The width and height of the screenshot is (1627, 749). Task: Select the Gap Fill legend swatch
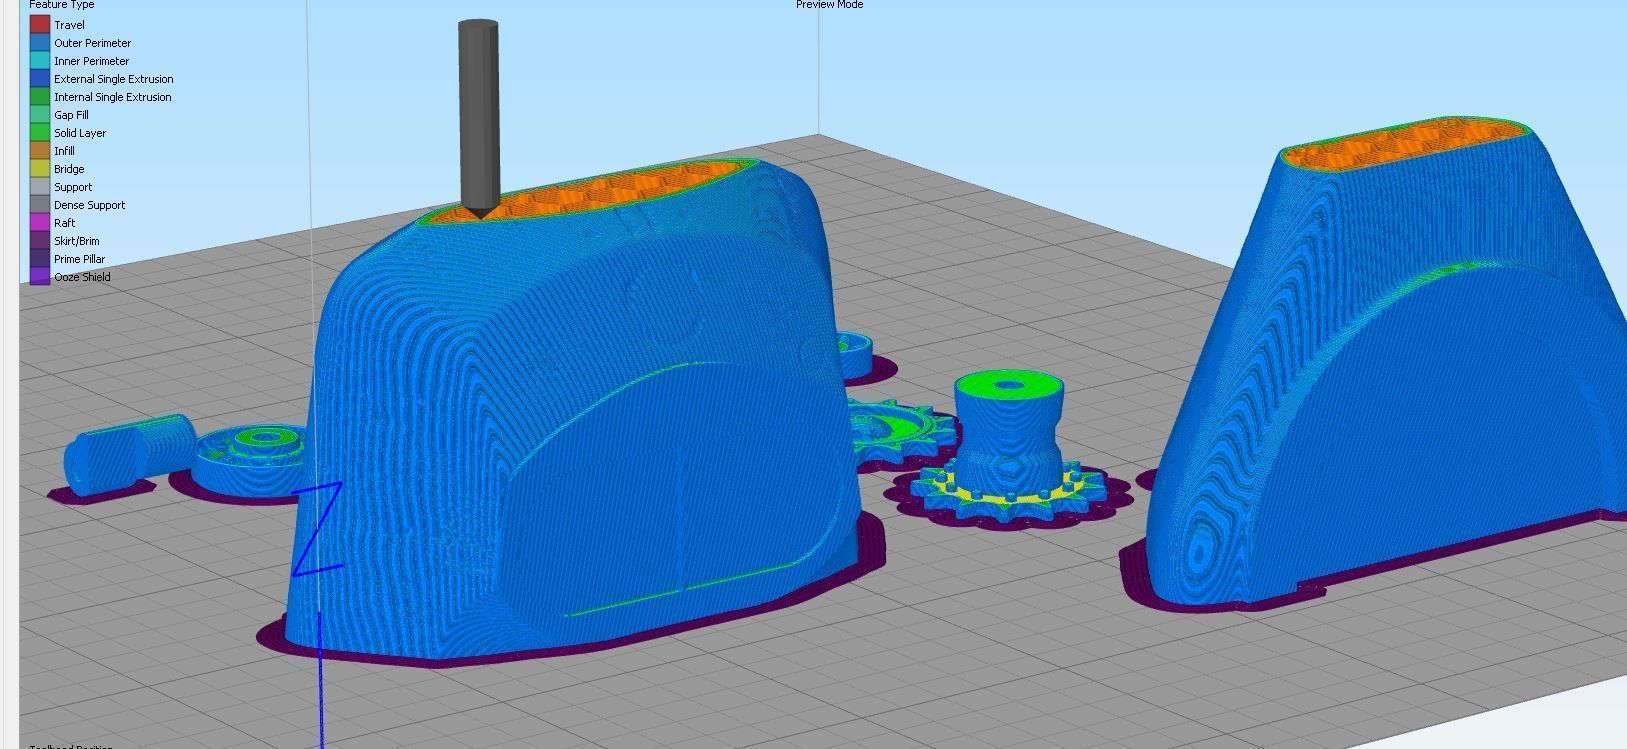click(x=40, y=114)
